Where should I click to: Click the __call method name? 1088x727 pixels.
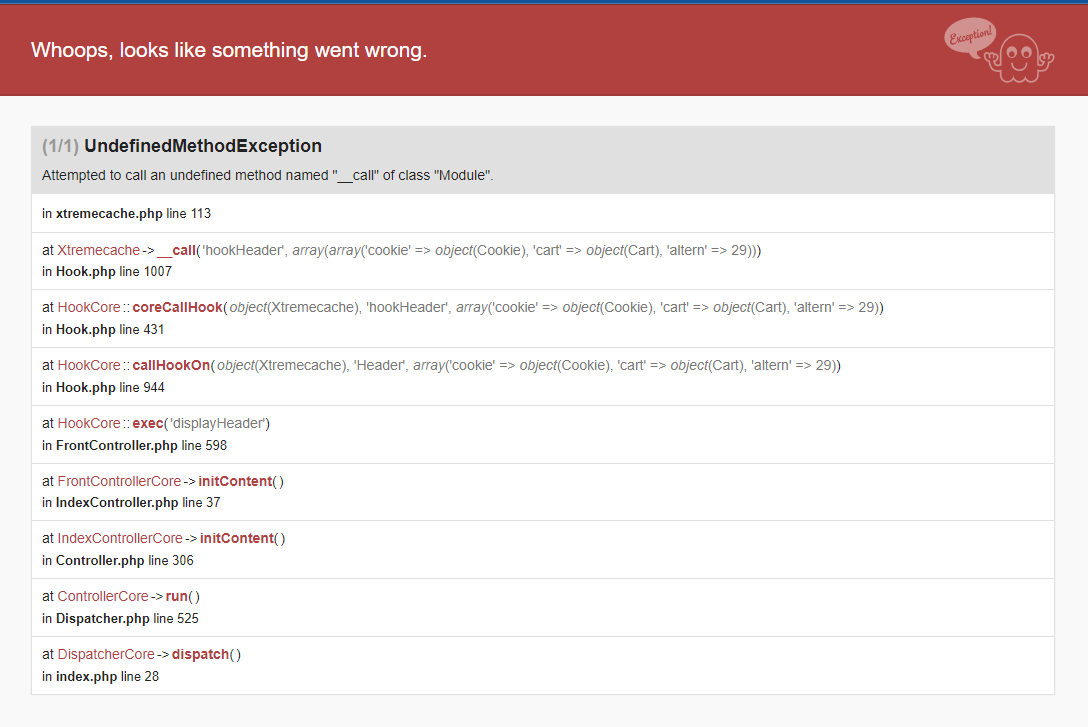pyautogui.click(x=176, y=250)
